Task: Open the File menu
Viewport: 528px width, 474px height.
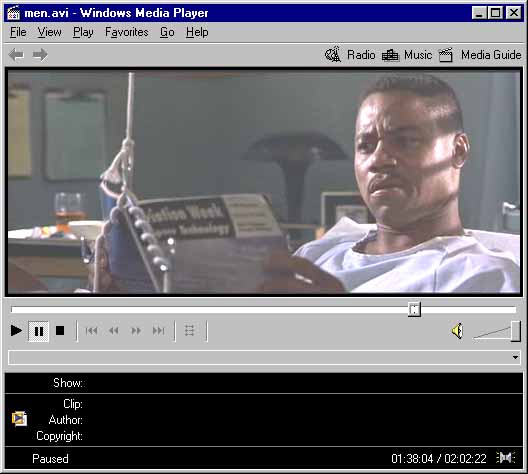Action: pos(18,32)
